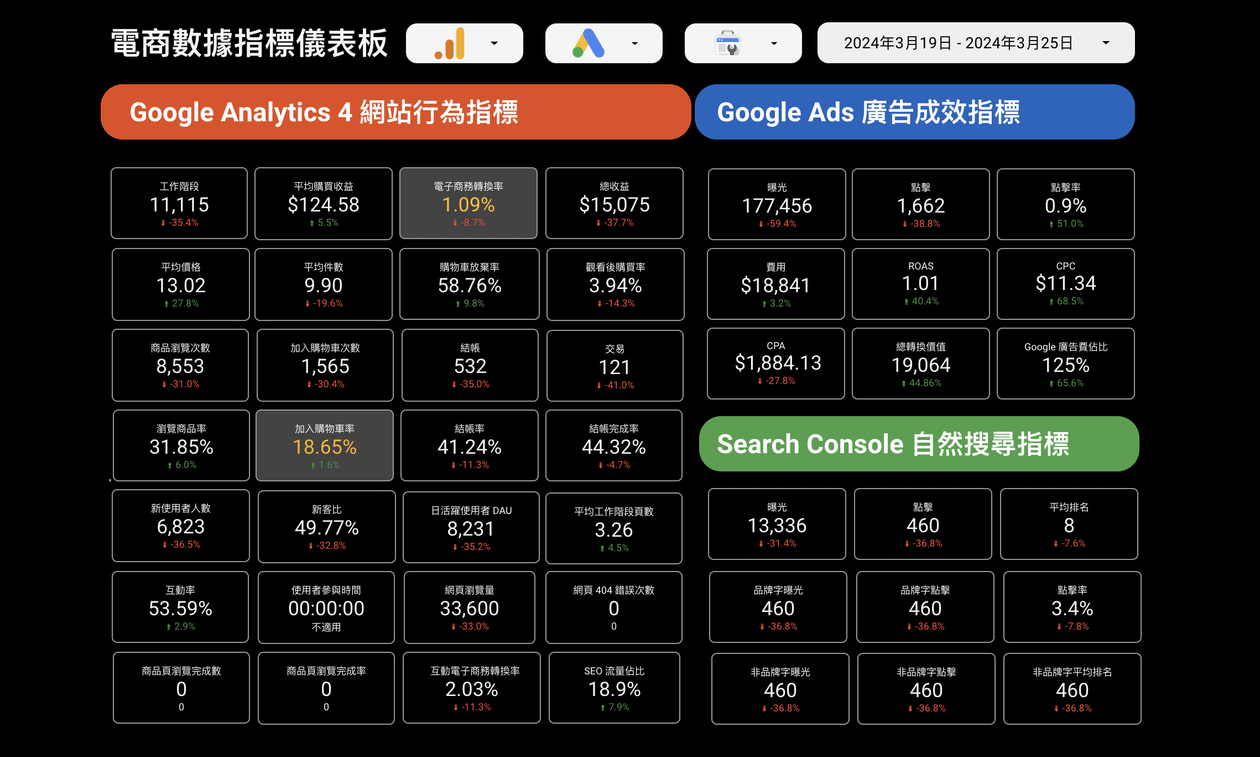Expand the Google Ads data source arrow
The image size is (1260, 757).
(634, 44)
